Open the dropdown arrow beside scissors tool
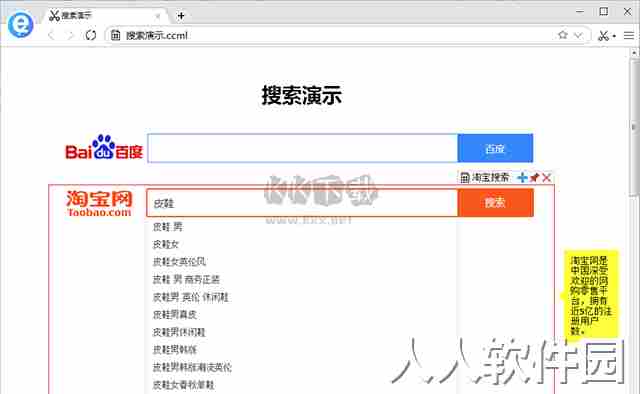This screenshot has height=394, width=640. coord(614,36)
